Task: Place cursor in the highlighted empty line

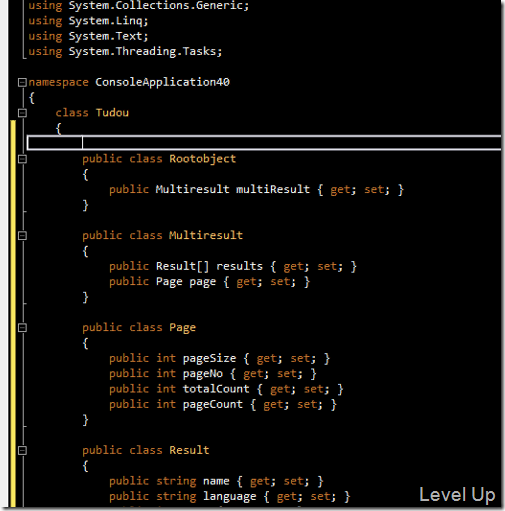Action: 264,143
